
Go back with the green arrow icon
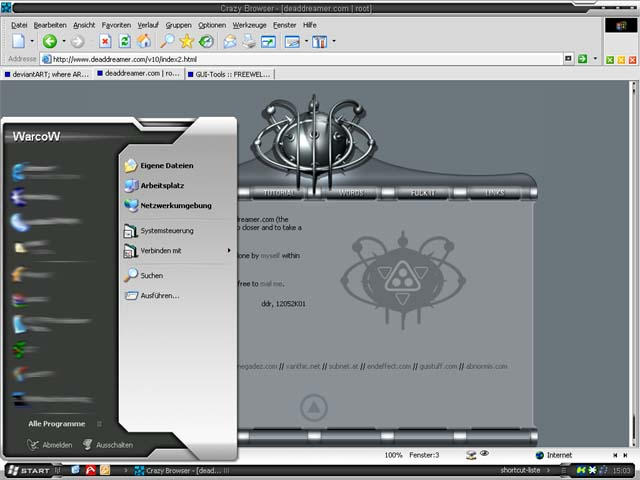click(x=50, y=41)
